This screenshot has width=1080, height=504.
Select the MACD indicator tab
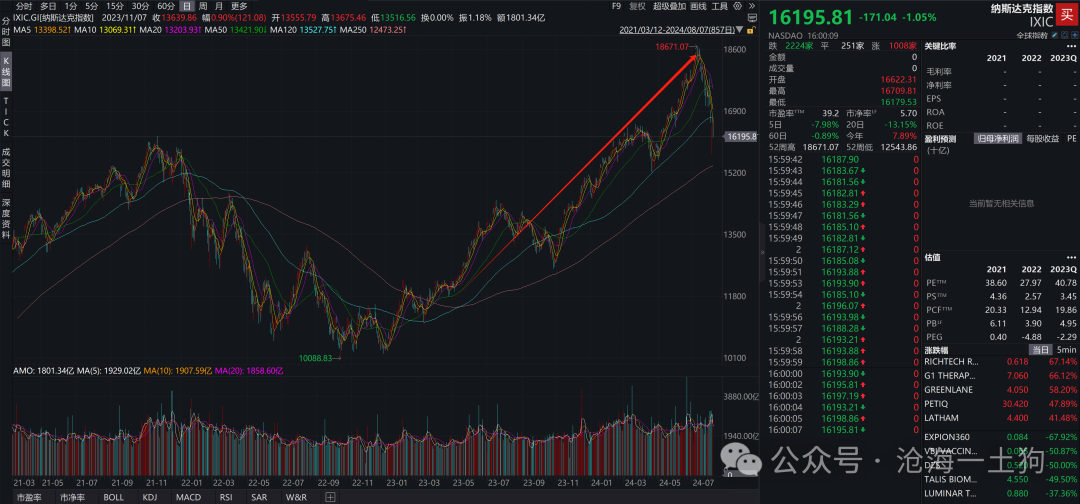coord(188,496)
